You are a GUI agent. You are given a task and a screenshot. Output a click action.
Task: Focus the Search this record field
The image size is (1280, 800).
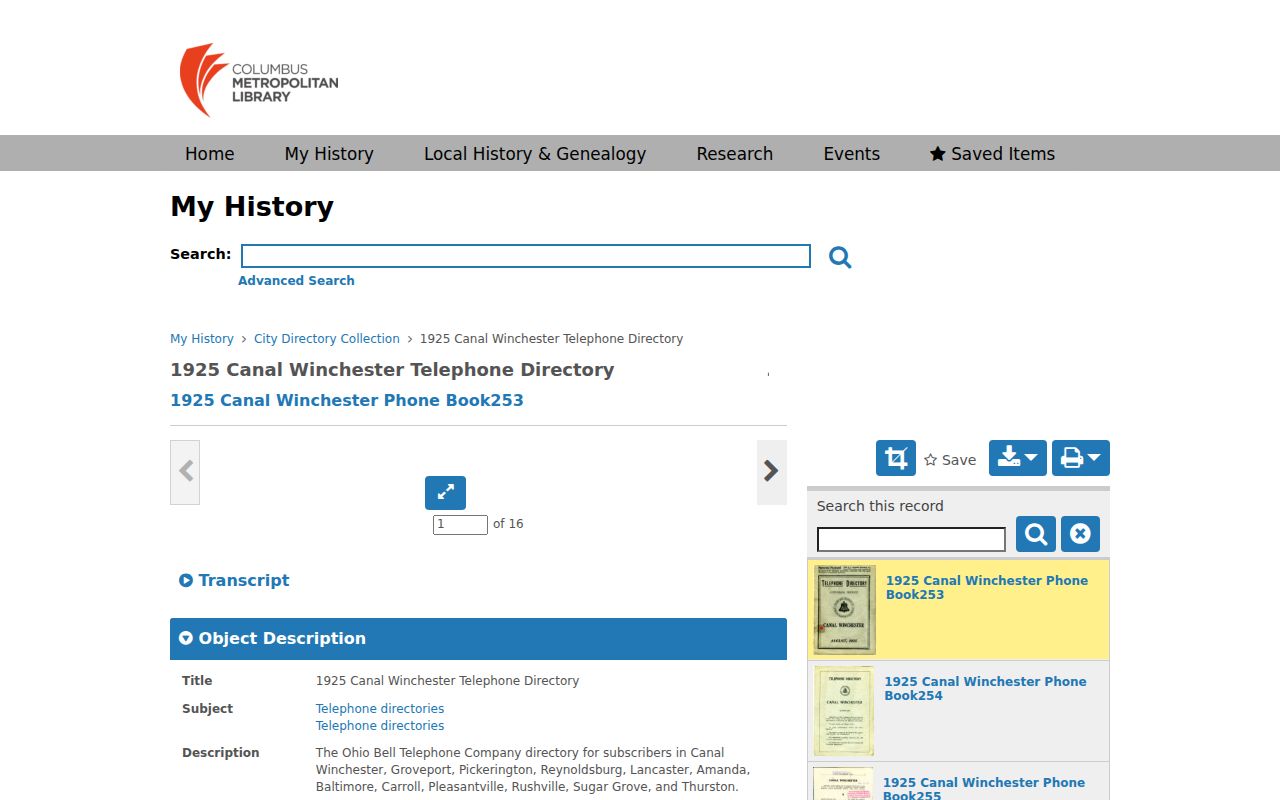pyautogui.click(x=911, y=540)
